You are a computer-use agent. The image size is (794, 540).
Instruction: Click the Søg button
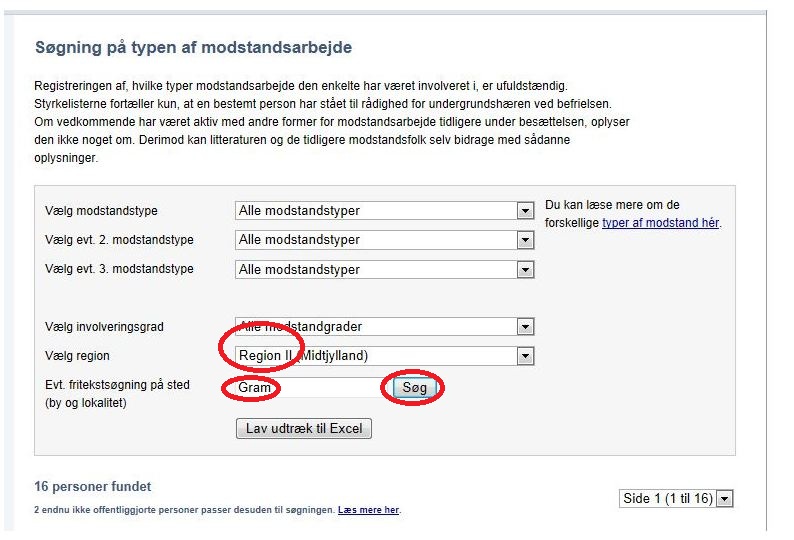pos(414,388)
